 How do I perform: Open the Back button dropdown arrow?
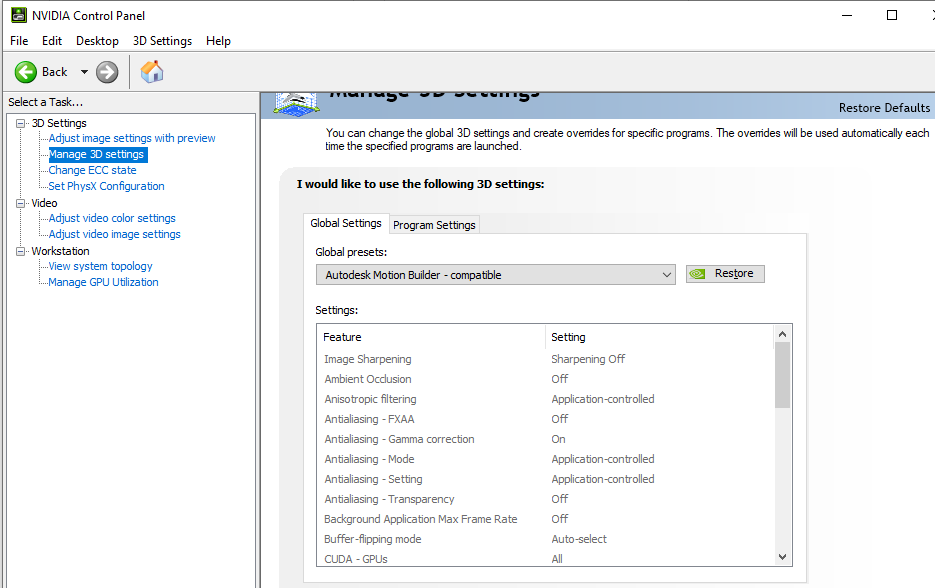[x=83, y=72]
